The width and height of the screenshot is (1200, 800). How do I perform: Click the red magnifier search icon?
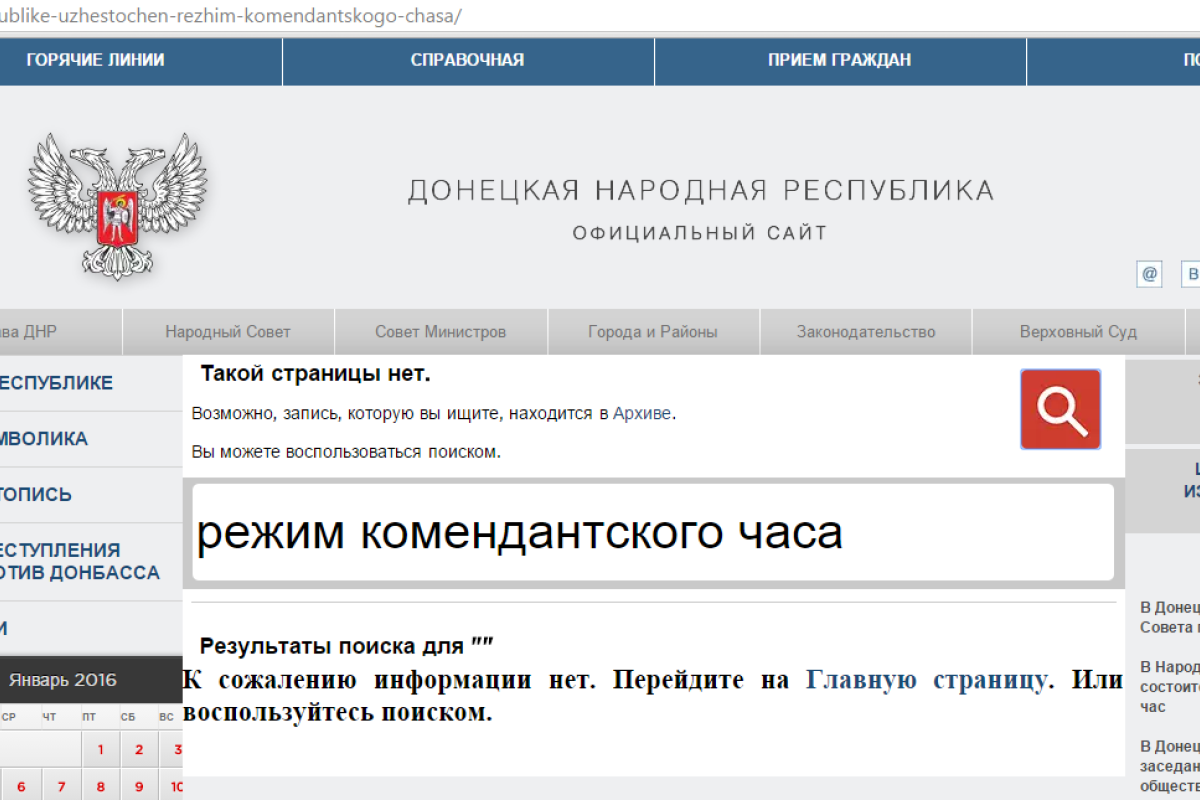[x=1060, y=409]
